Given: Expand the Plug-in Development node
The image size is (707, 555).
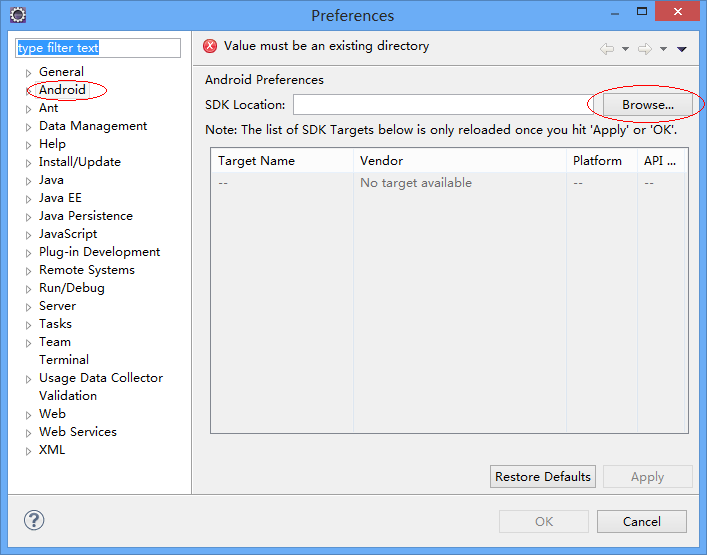Looking at the screenshot, I should tap(28, 253).
